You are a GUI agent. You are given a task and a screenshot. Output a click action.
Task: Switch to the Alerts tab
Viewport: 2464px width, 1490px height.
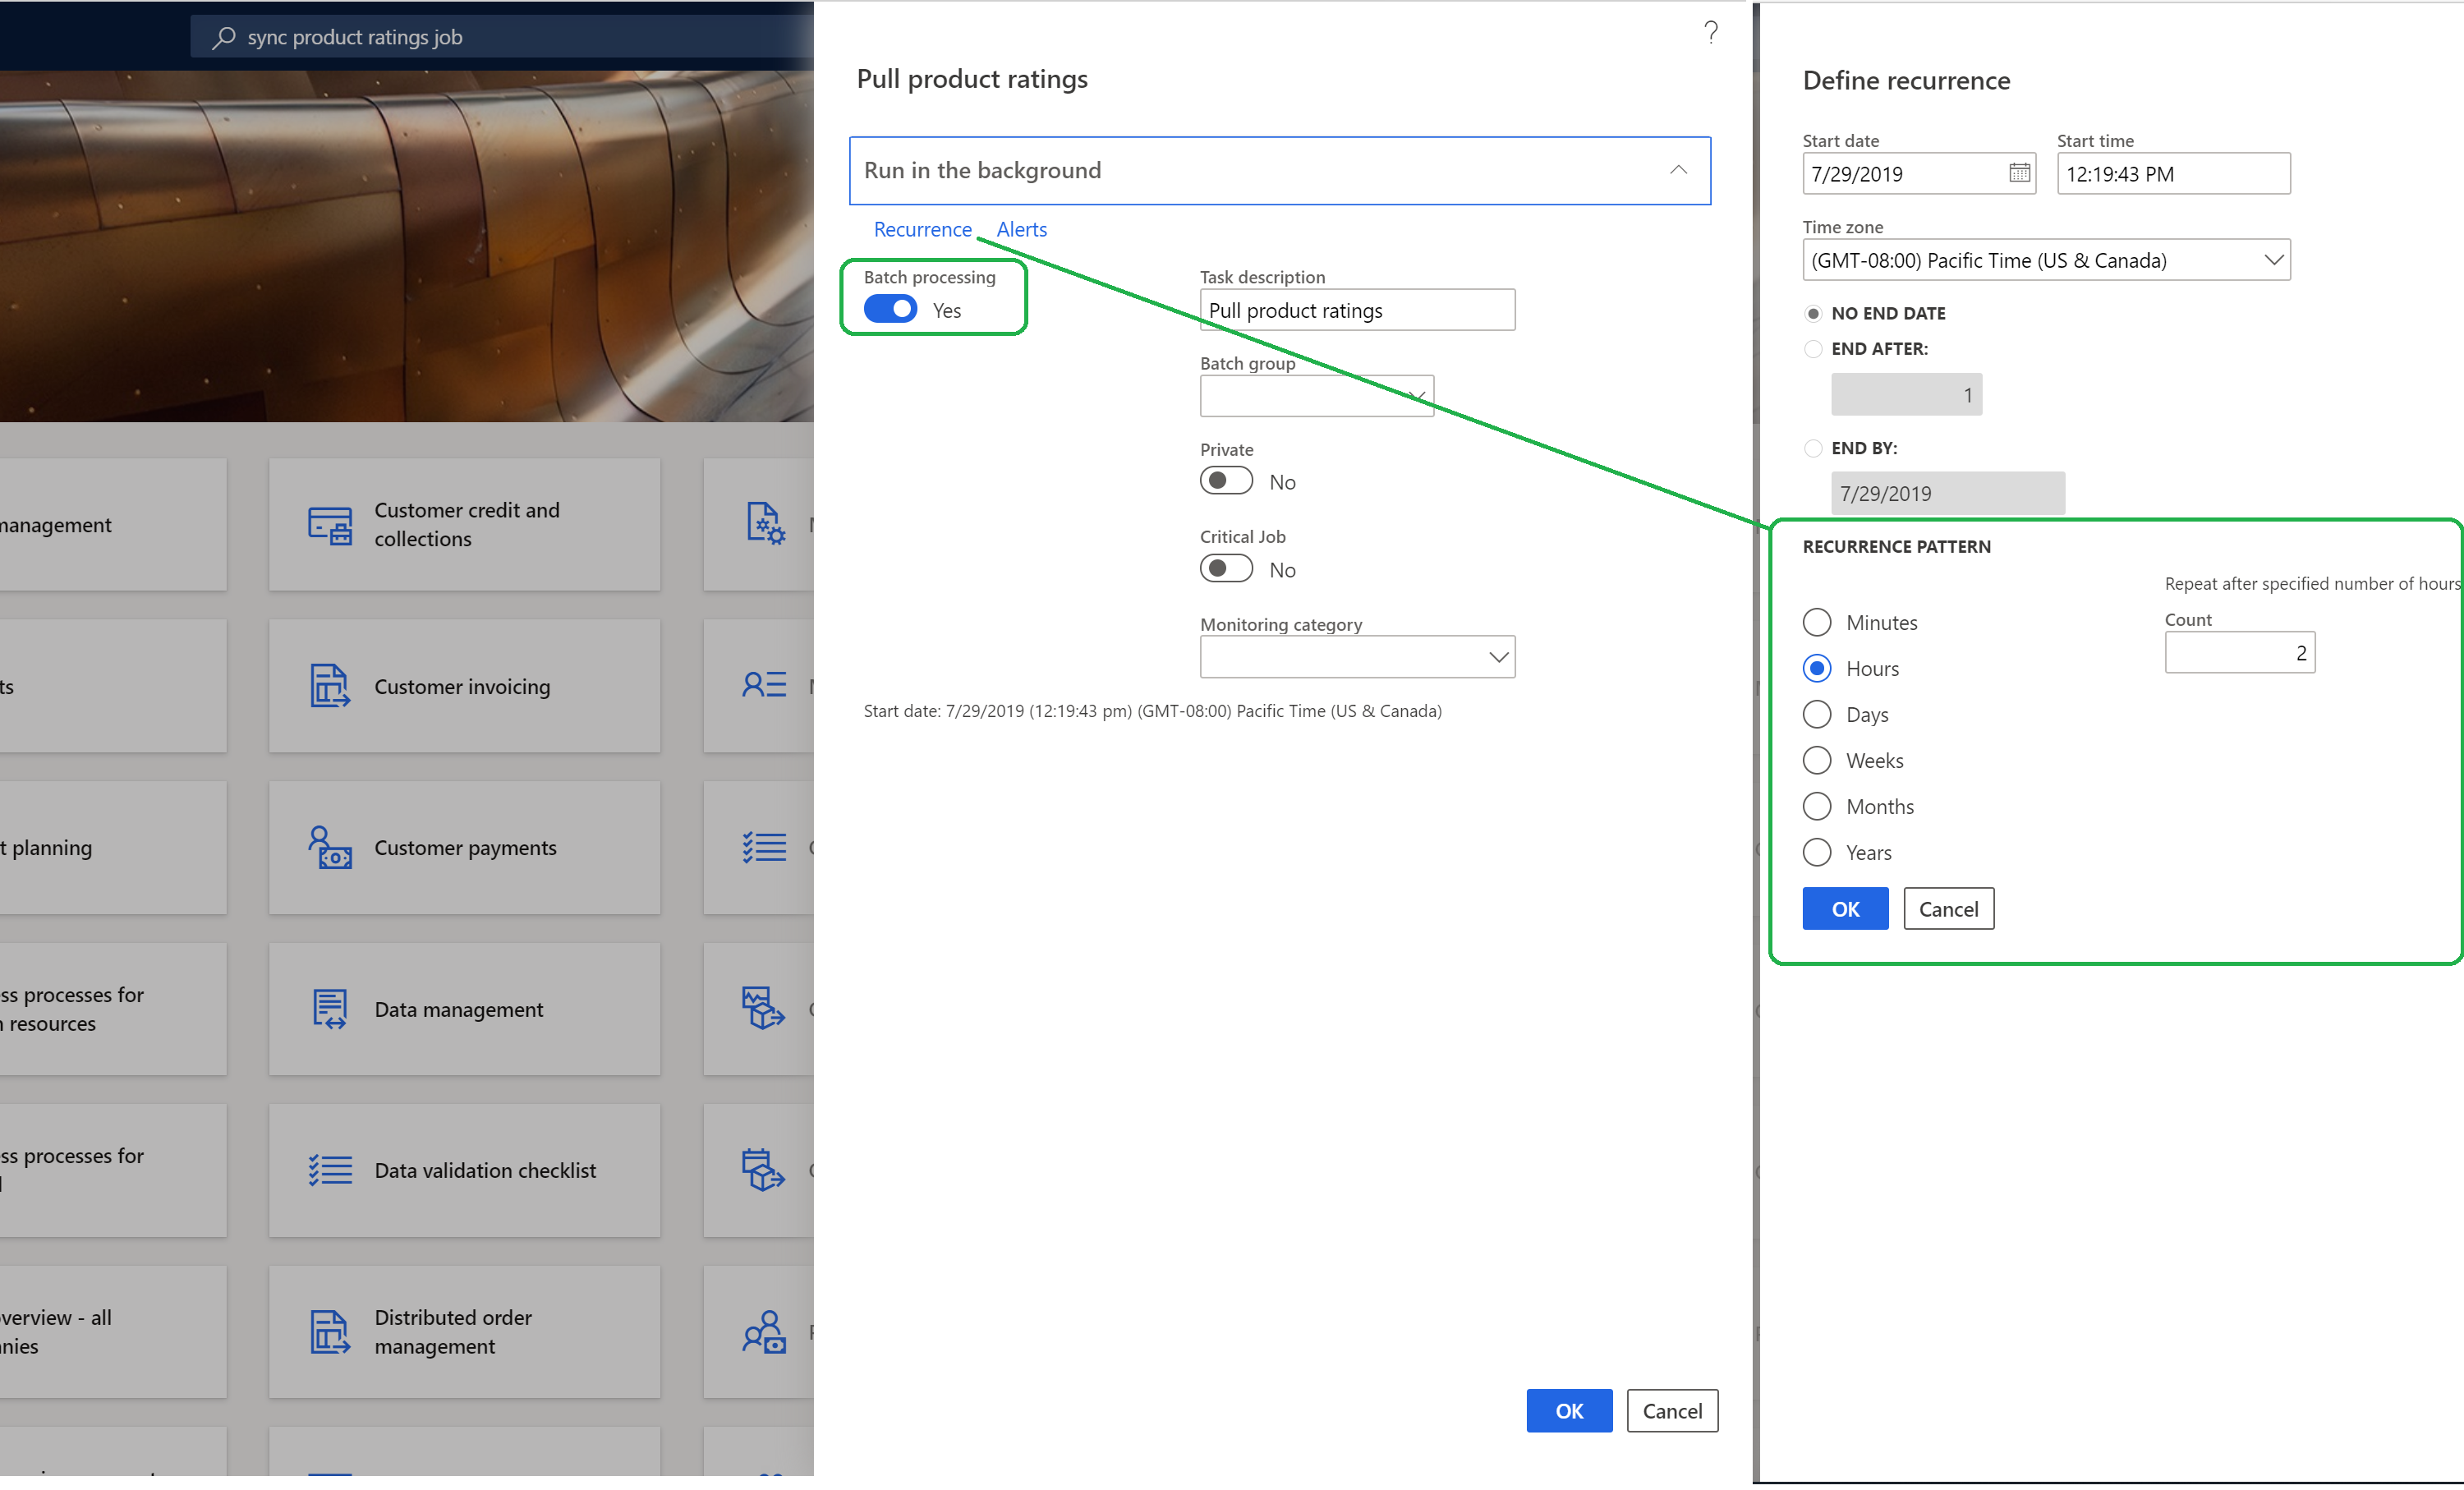(1021, 227)
